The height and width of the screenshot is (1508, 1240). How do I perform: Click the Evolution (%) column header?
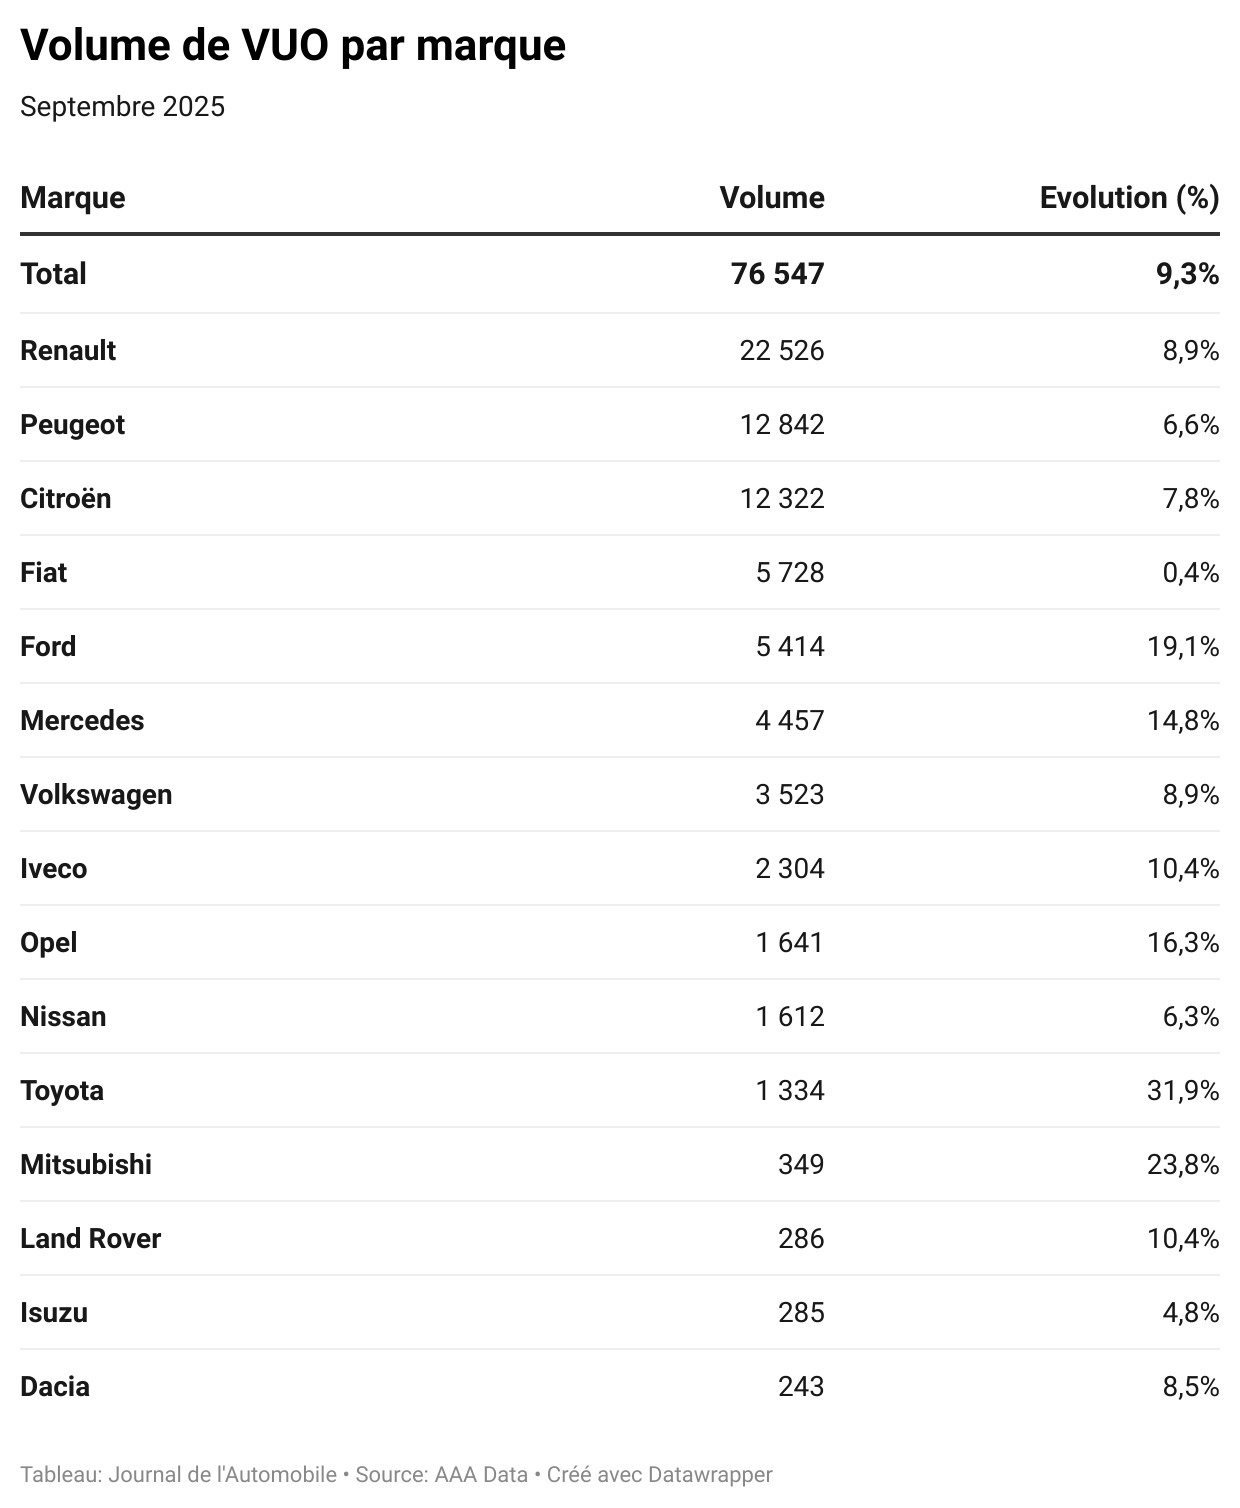(x=1128, y=198)
